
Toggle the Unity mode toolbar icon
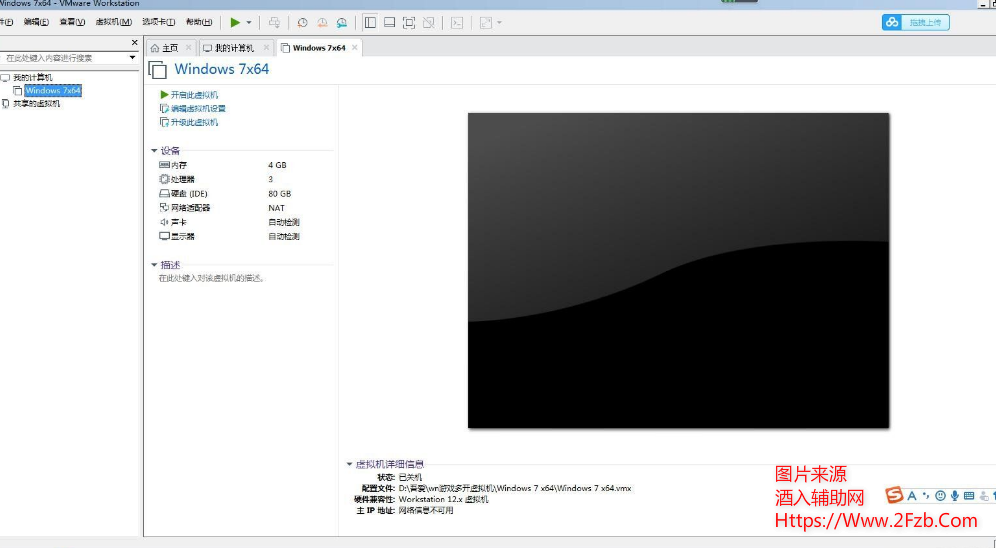(x=428, y=22)
